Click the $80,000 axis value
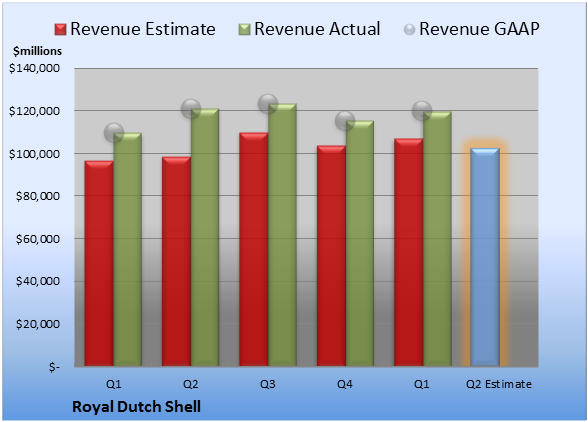588x422 pixels. [38, 196]
